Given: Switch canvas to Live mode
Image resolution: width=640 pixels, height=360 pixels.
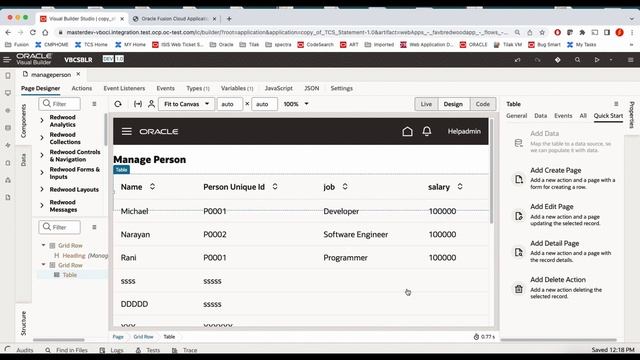Looking at the screenshot, I should [426, 104].
